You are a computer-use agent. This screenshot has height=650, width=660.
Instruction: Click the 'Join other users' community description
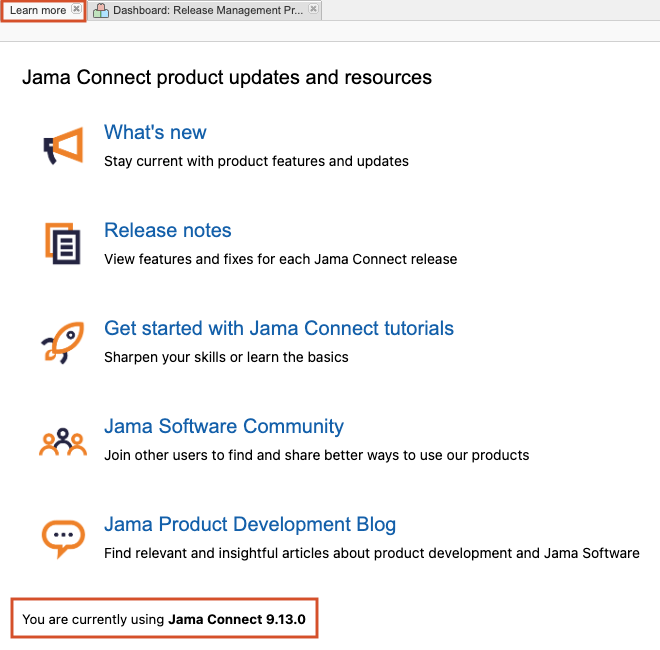coord(316,455)
